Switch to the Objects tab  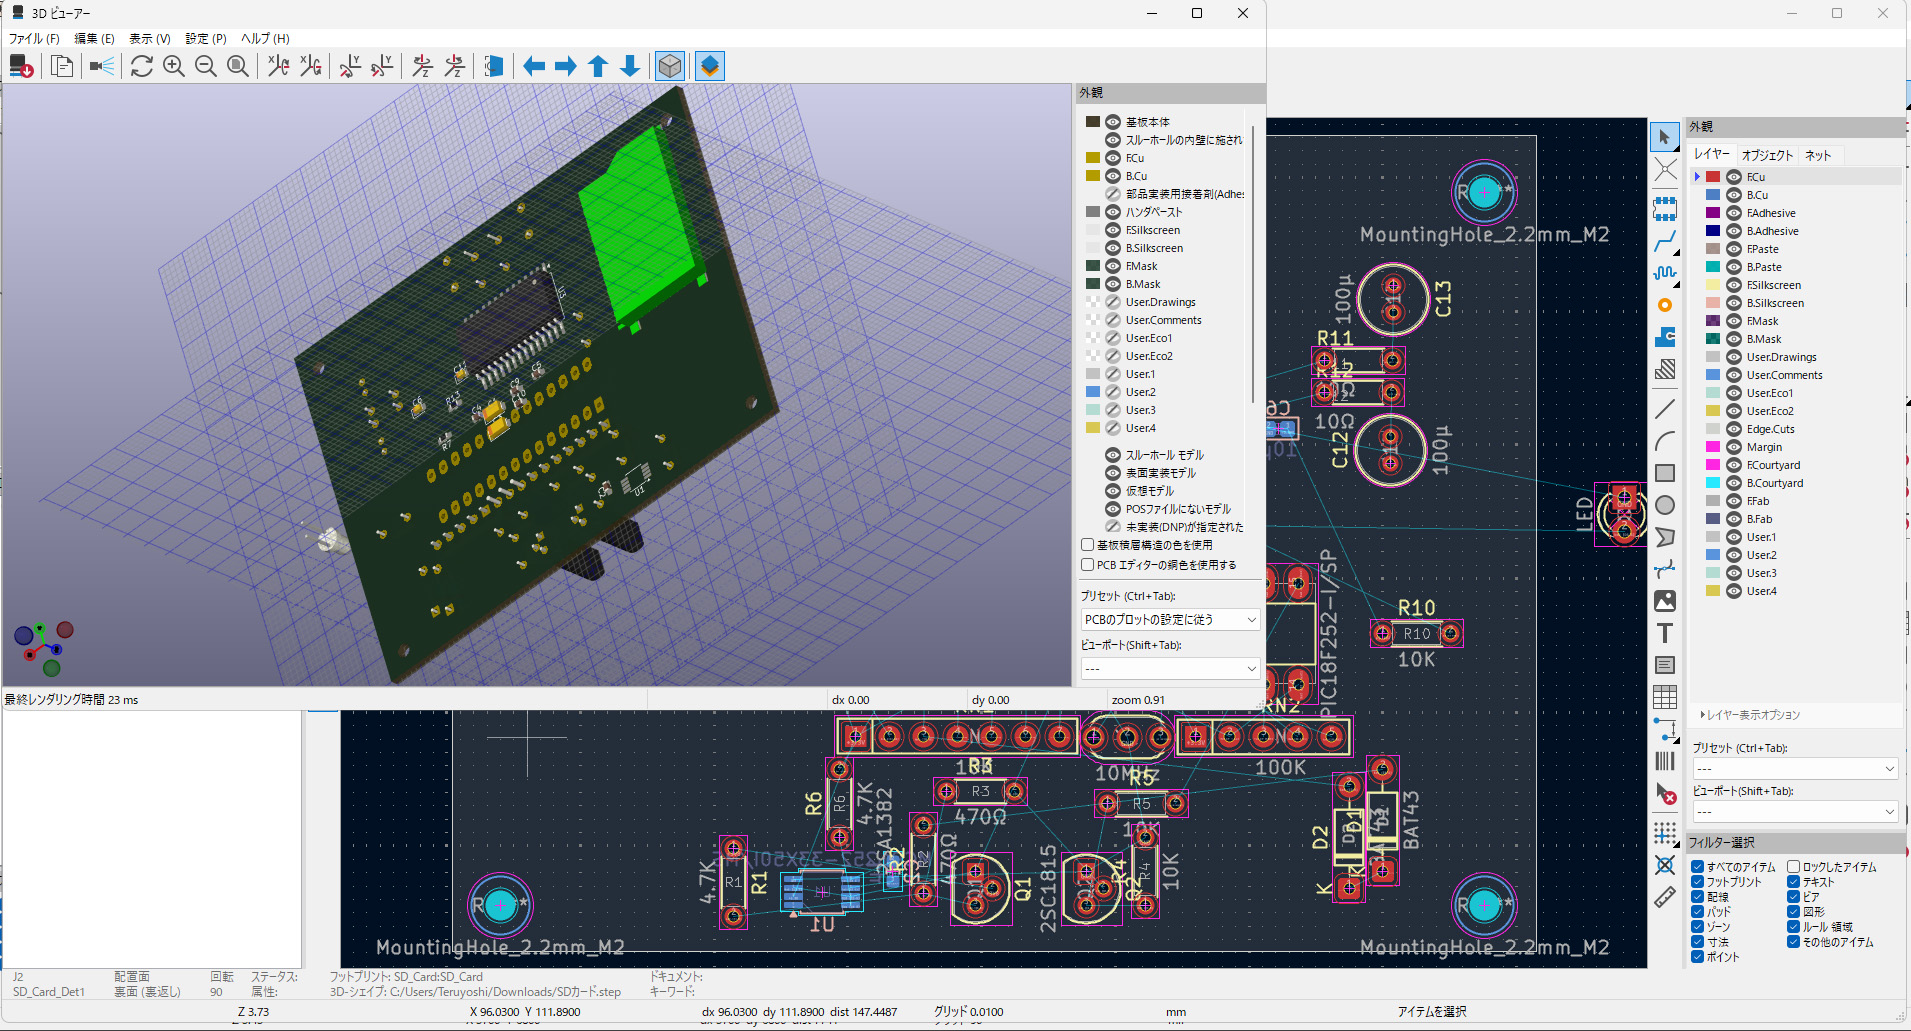1767,155
